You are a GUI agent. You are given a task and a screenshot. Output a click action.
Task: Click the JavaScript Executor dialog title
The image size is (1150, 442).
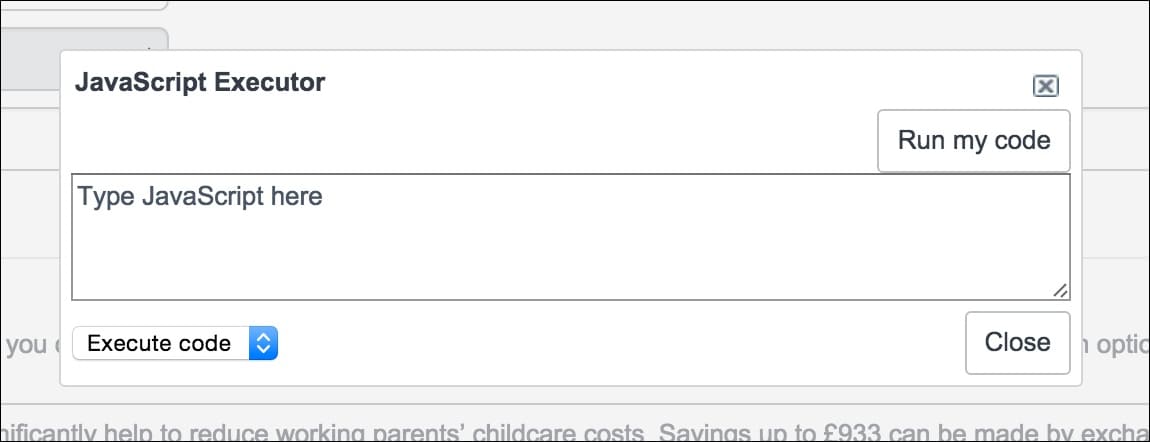point(200,83)
